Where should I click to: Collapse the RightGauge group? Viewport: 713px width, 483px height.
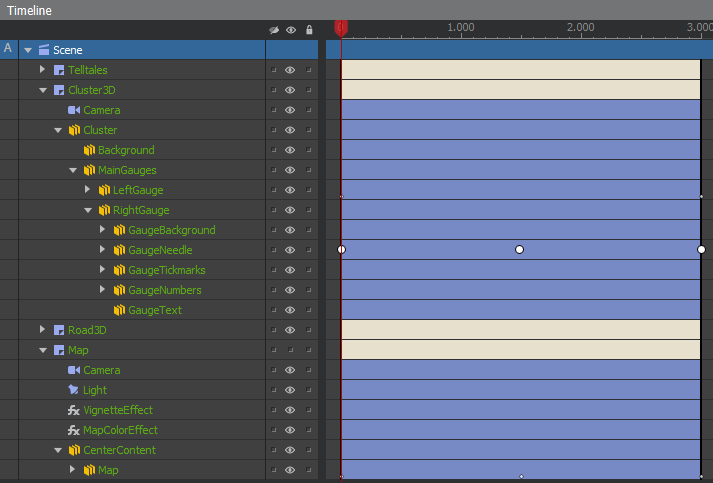(87, 210)
